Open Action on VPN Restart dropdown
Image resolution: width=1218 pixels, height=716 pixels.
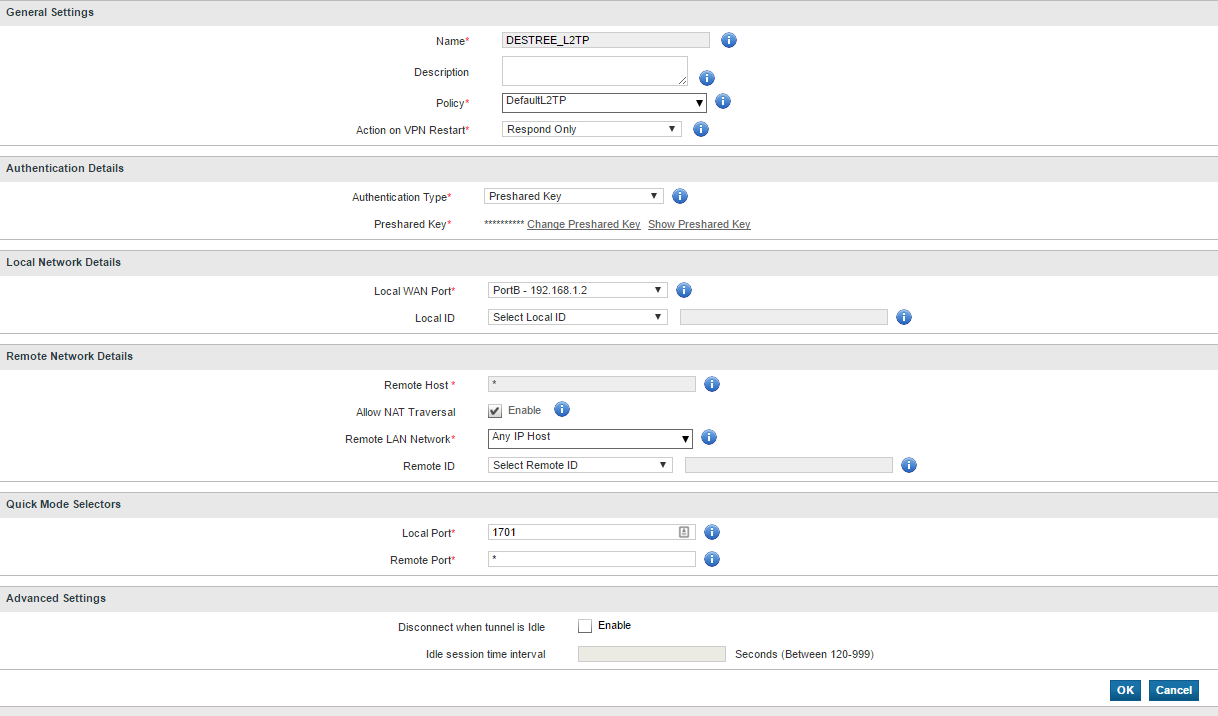(592, 129)
